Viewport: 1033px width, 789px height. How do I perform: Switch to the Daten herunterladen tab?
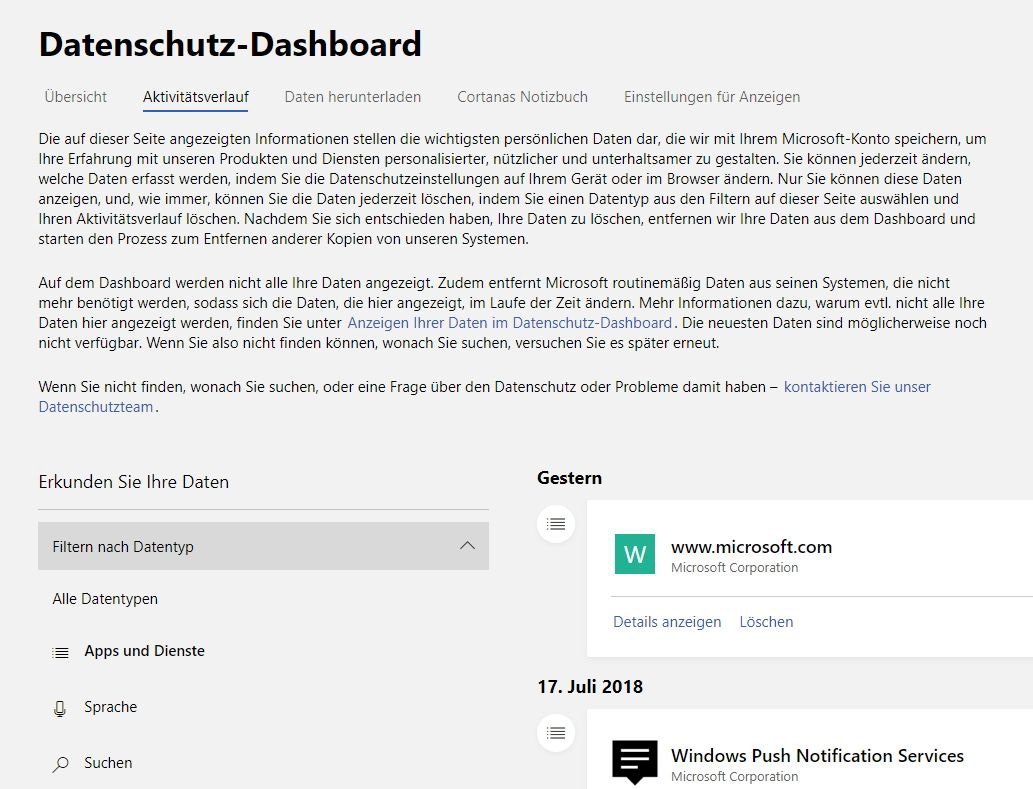(352, 97)
